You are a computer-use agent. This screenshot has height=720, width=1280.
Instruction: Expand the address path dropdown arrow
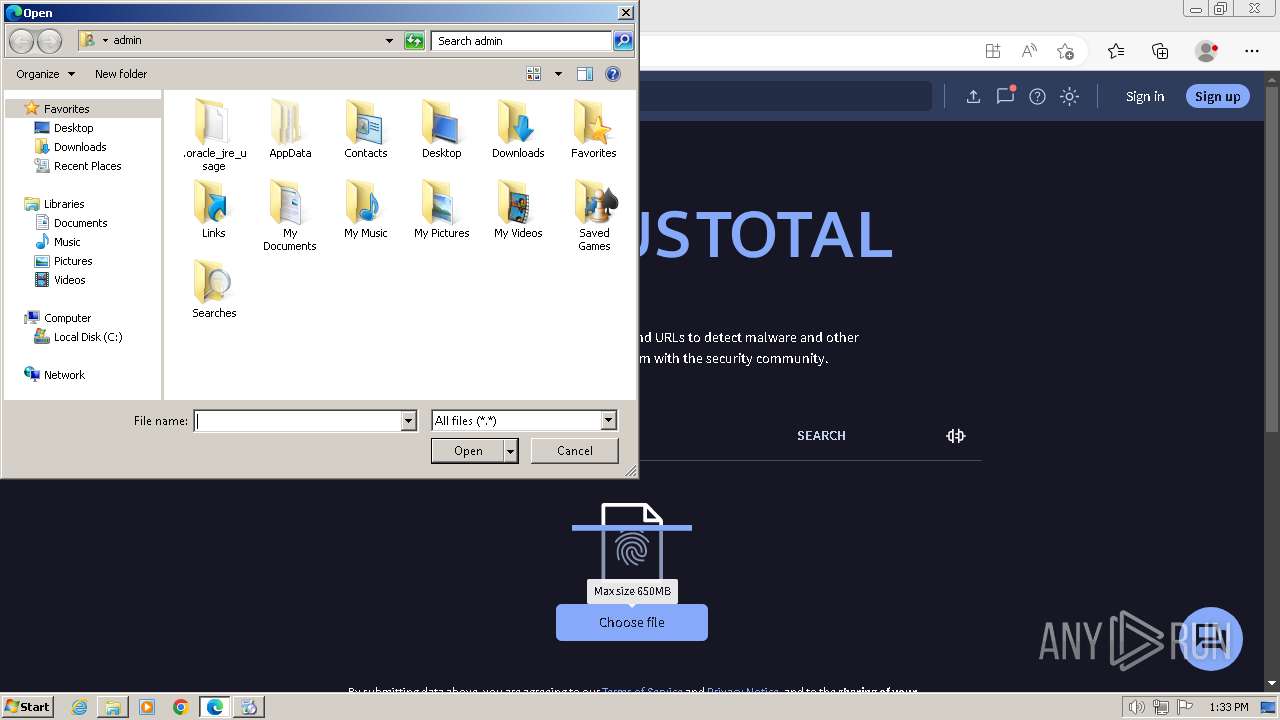(389, 41)
